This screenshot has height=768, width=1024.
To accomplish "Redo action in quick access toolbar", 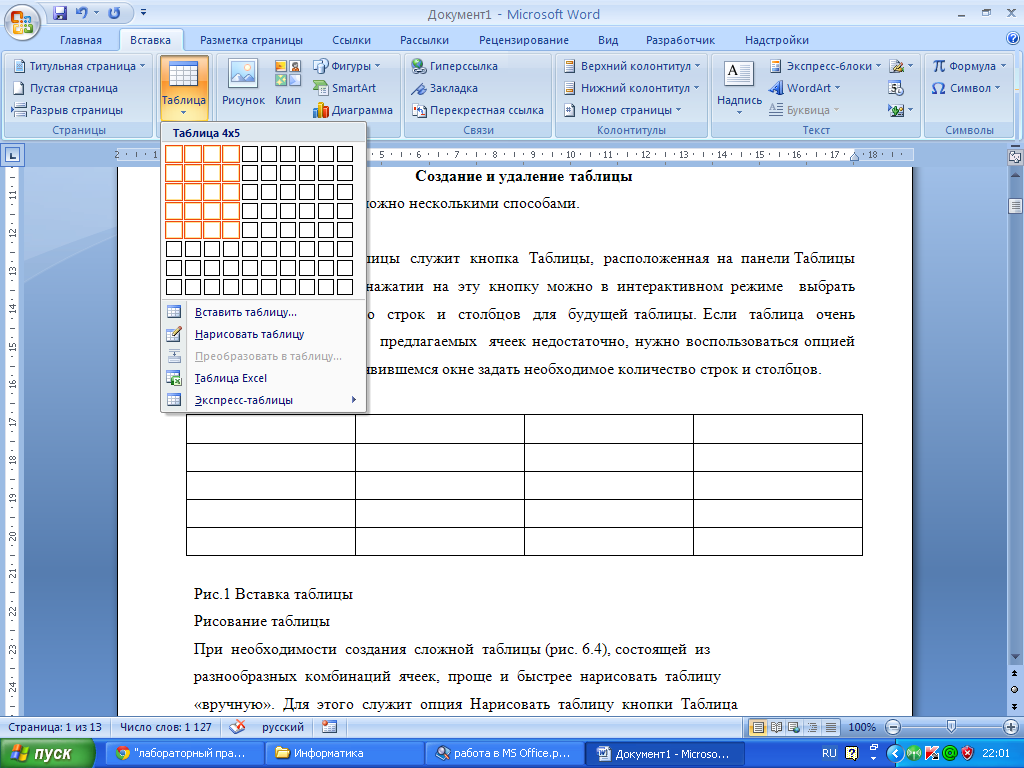I will point(114,13).
